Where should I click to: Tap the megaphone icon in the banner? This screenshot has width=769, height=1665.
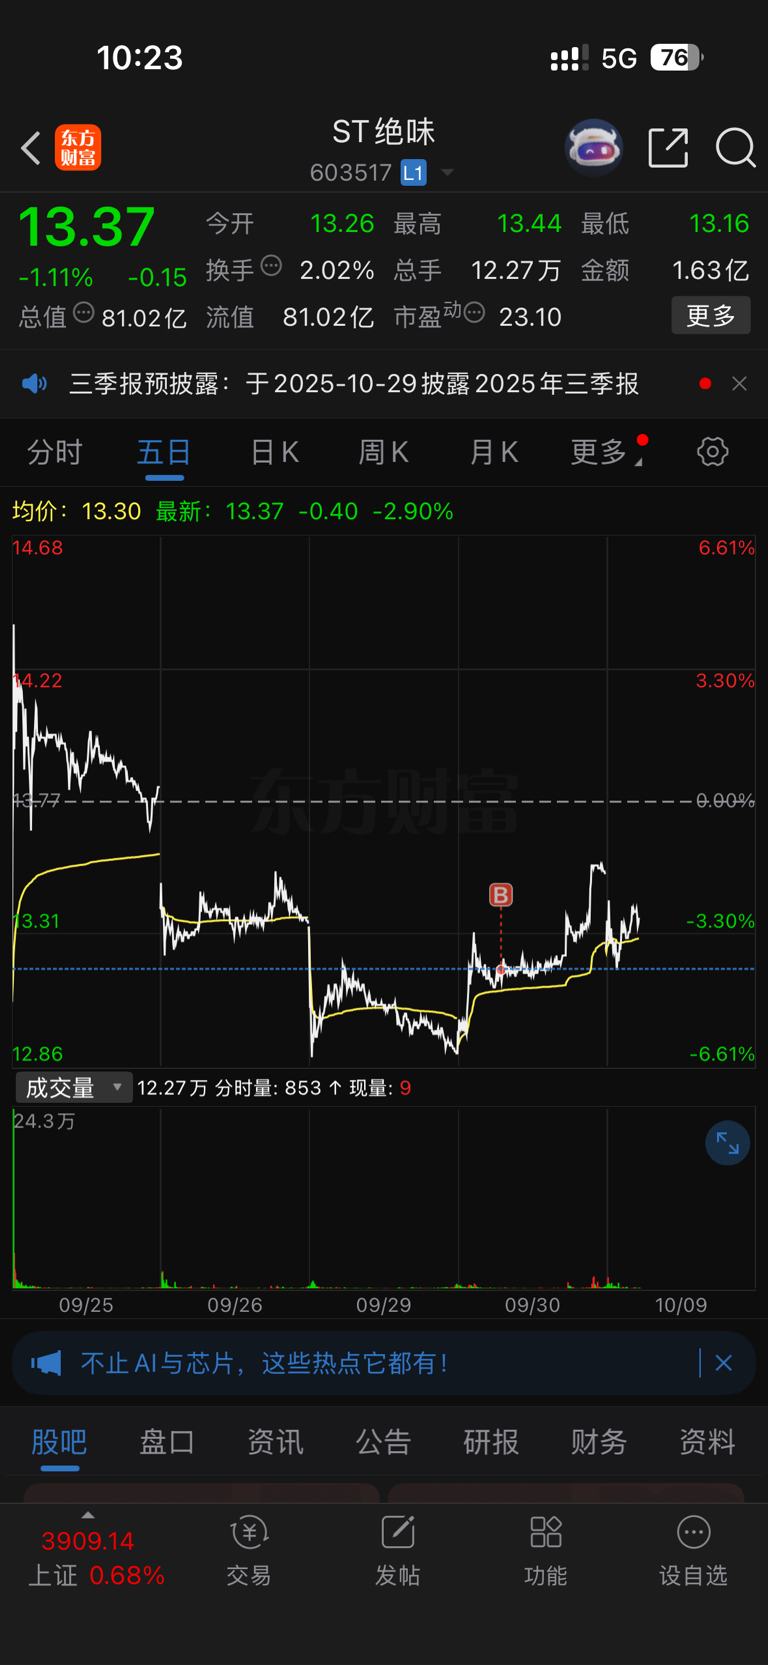(x=46, y=1363)
